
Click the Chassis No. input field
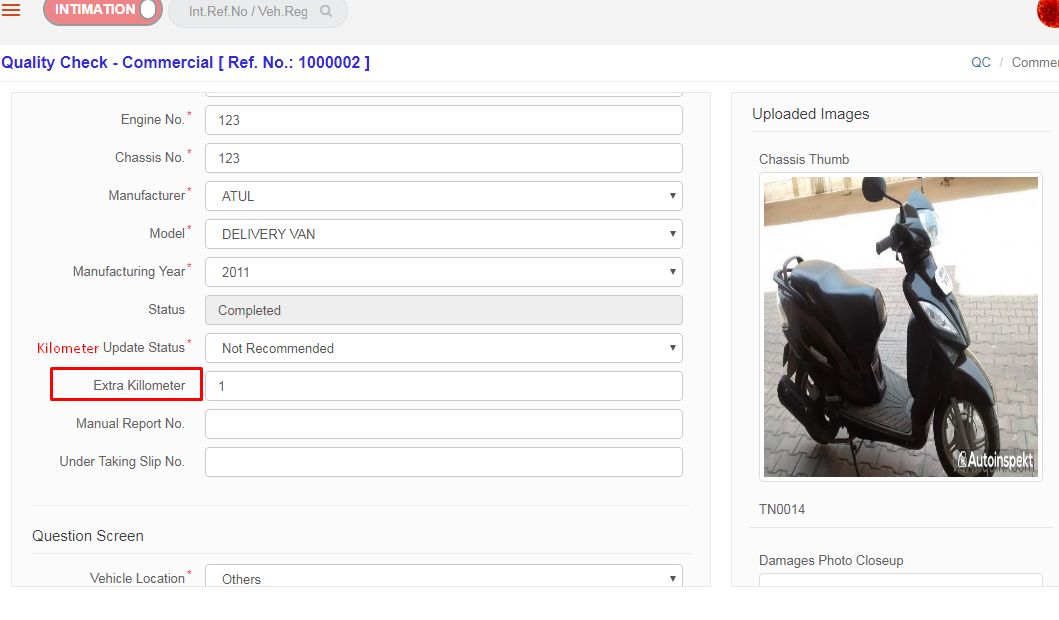443,158
